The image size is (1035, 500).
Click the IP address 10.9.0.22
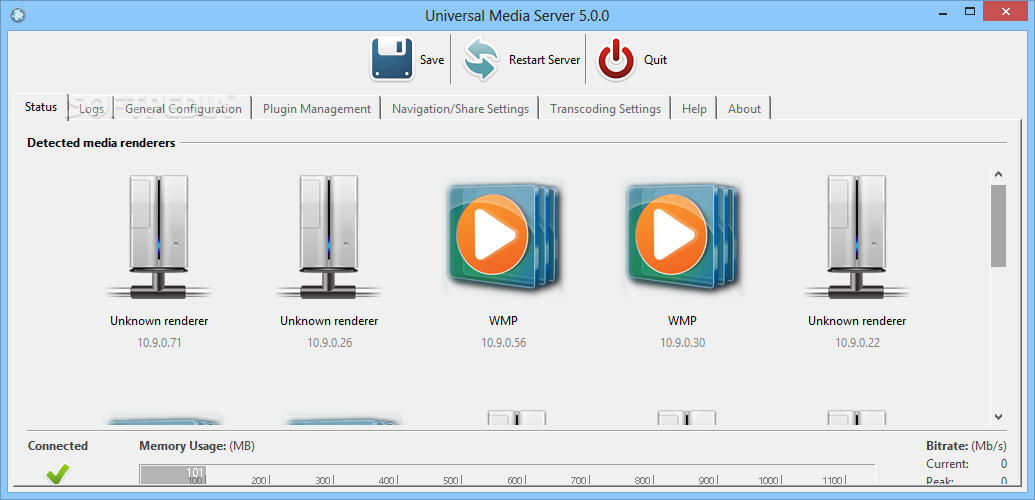coord(857,343)
